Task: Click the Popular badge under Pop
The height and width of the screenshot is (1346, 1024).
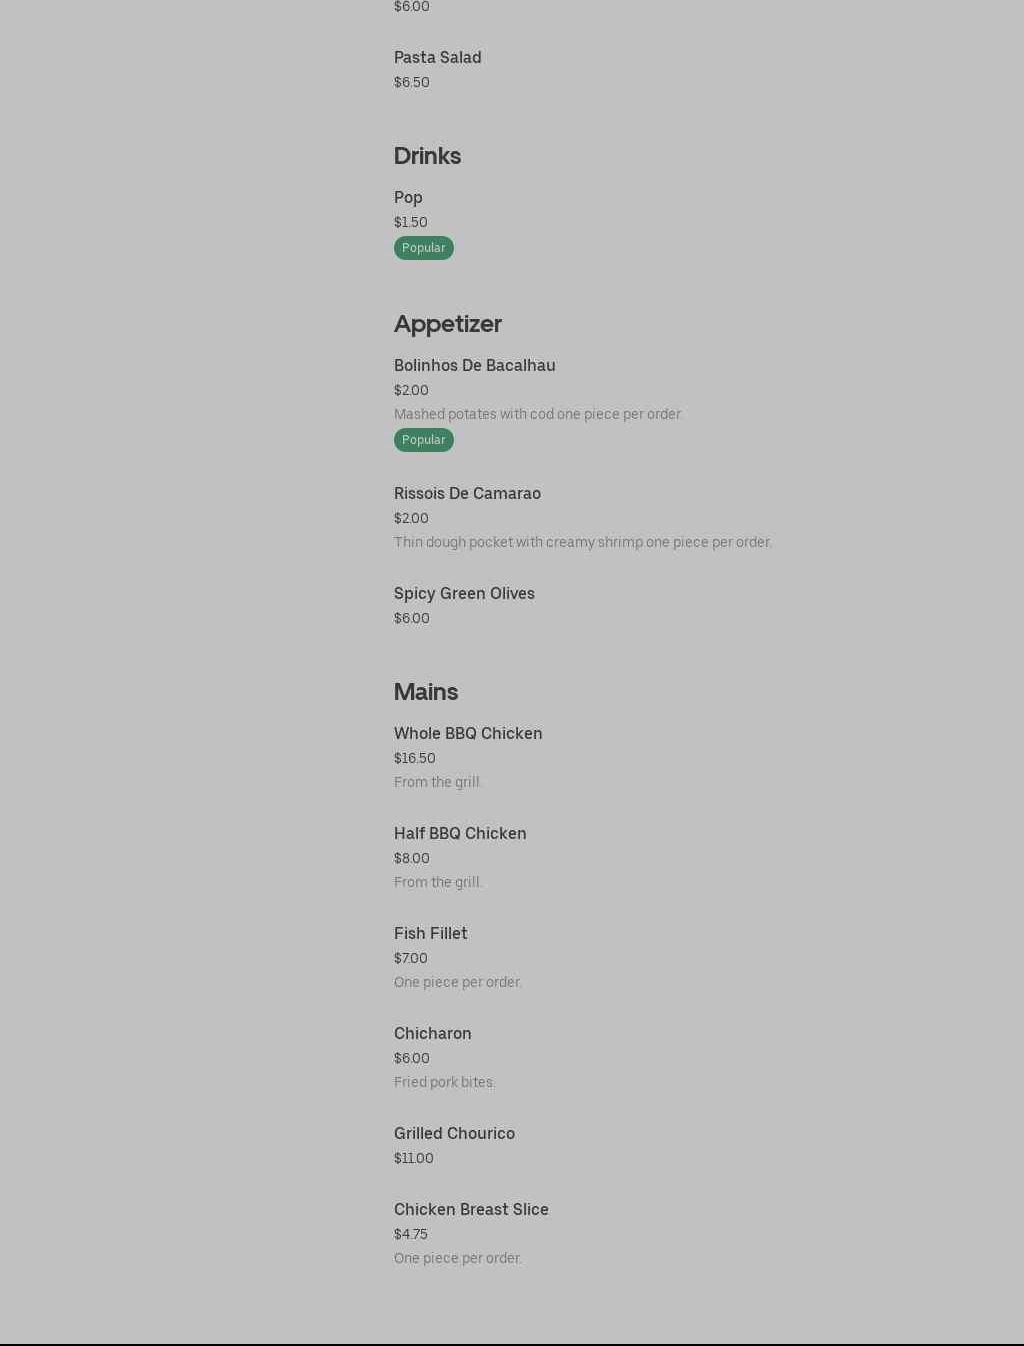Action: (x=424, y=248)
